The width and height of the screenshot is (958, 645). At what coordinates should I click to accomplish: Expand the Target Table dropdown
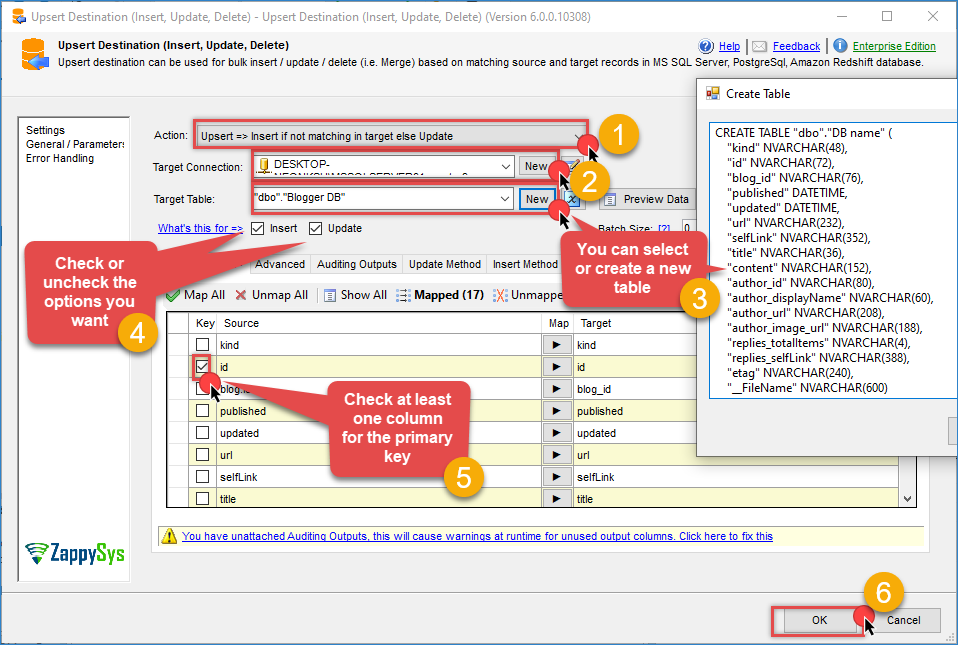pos(505,199)
